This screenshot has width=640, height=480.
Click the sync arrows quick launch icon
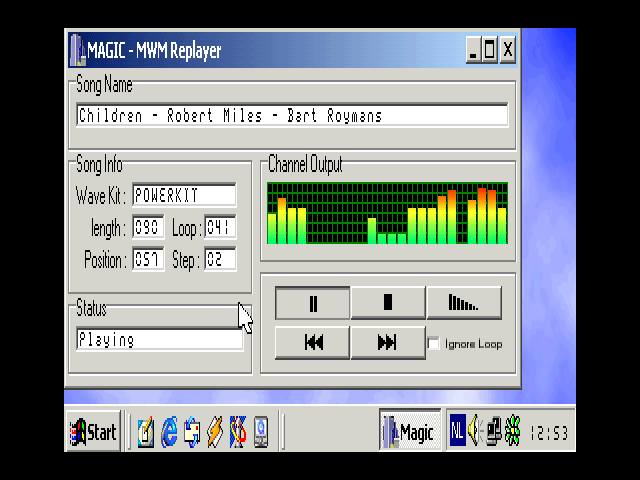[x=192, y=432]
